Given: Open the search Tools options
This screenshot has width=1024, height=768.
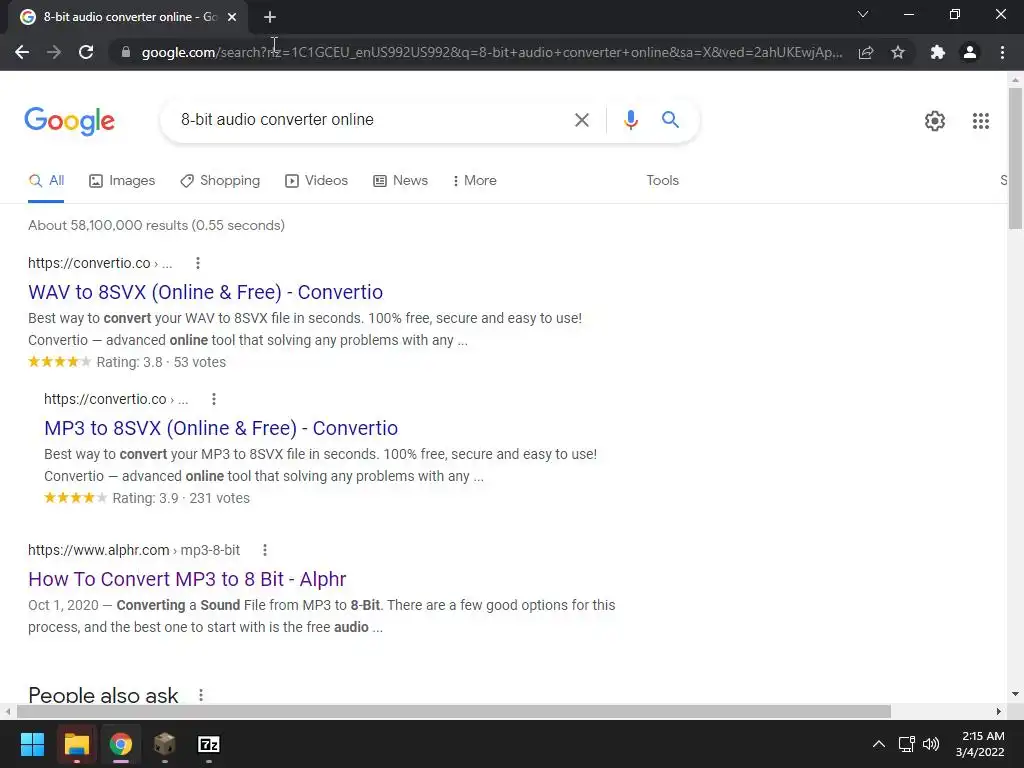Looking at the screenshot, I should (x=662, y=181).
